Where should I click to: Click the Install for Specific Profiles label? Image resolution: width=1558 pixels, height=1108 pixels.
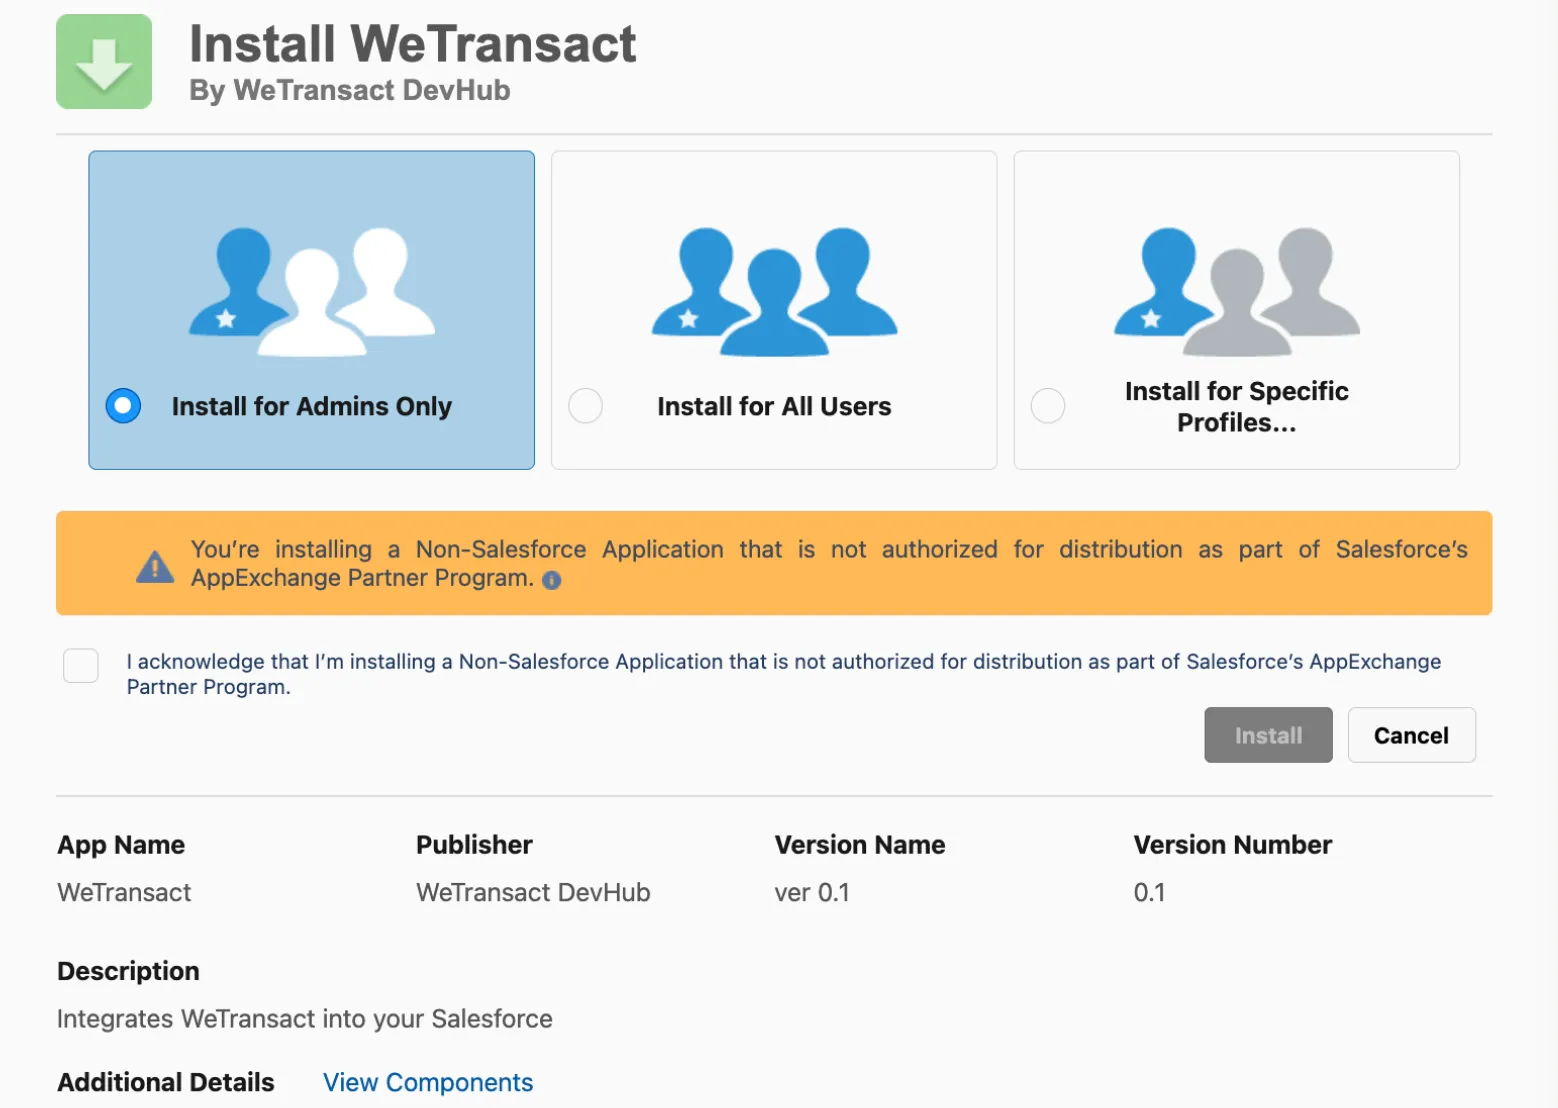coord(1237,407)
